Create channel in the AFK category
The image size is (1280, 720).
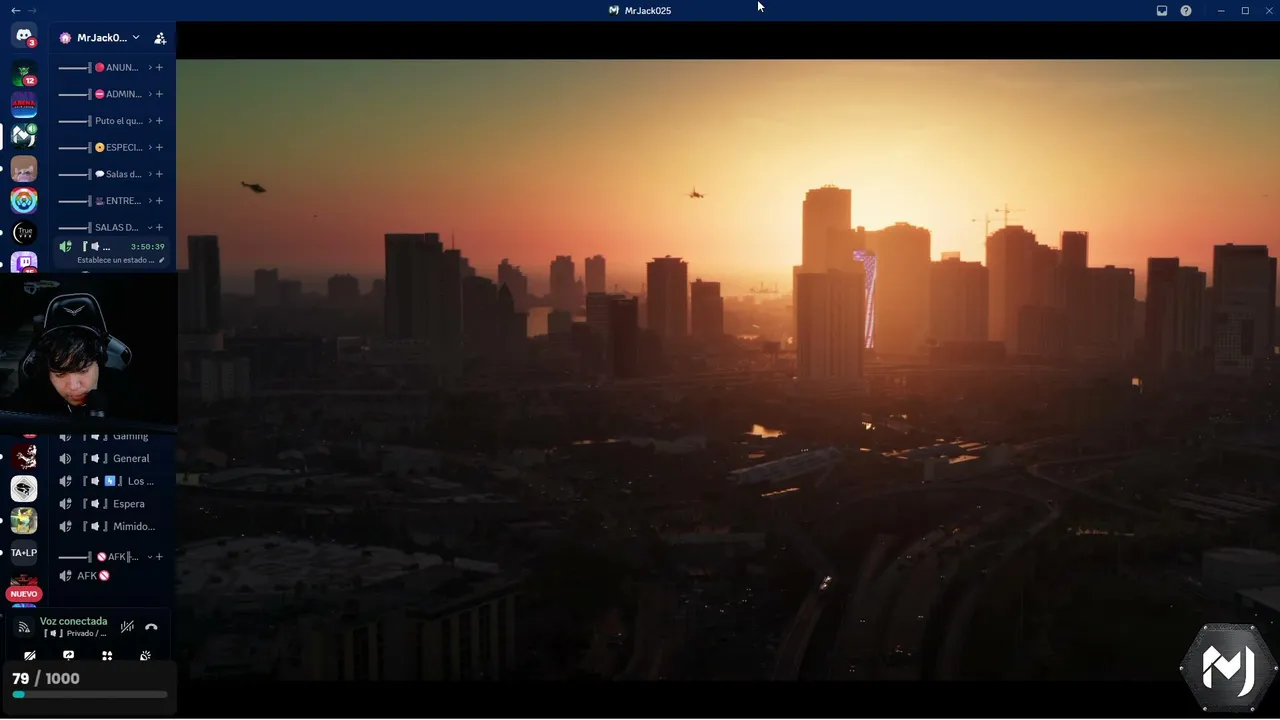pyautogui.click(x=159, y=556)
